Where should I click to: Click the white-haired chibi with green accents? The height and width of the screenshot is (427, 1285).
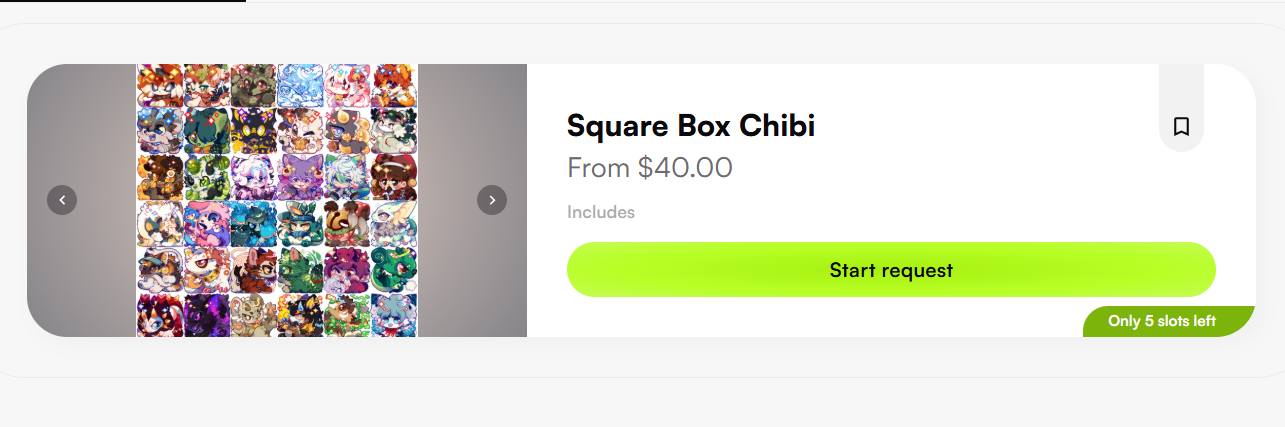[x=347, y=176]
